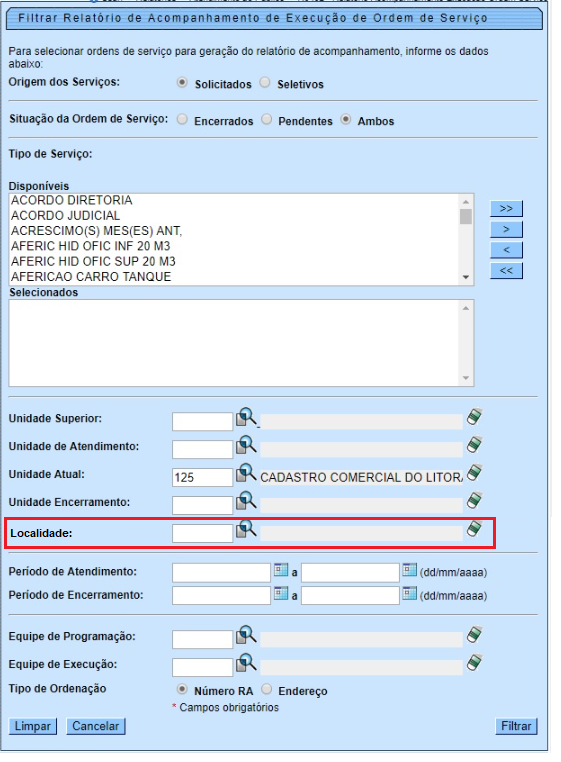561x762 pixels.
Task: Sort by Endereço
Action: coord(266,689)
